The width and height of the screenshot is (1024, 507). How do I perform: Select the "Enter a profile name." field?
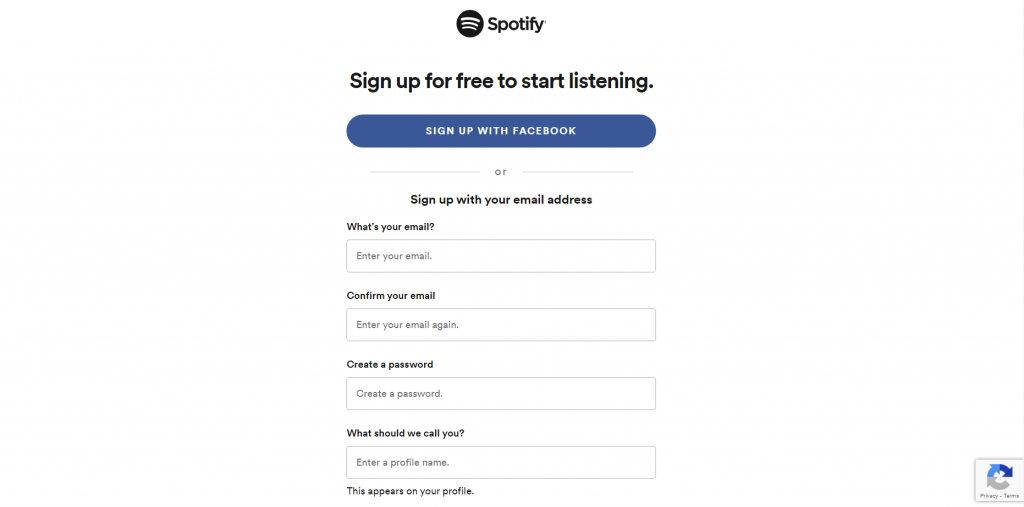[501, 463]
